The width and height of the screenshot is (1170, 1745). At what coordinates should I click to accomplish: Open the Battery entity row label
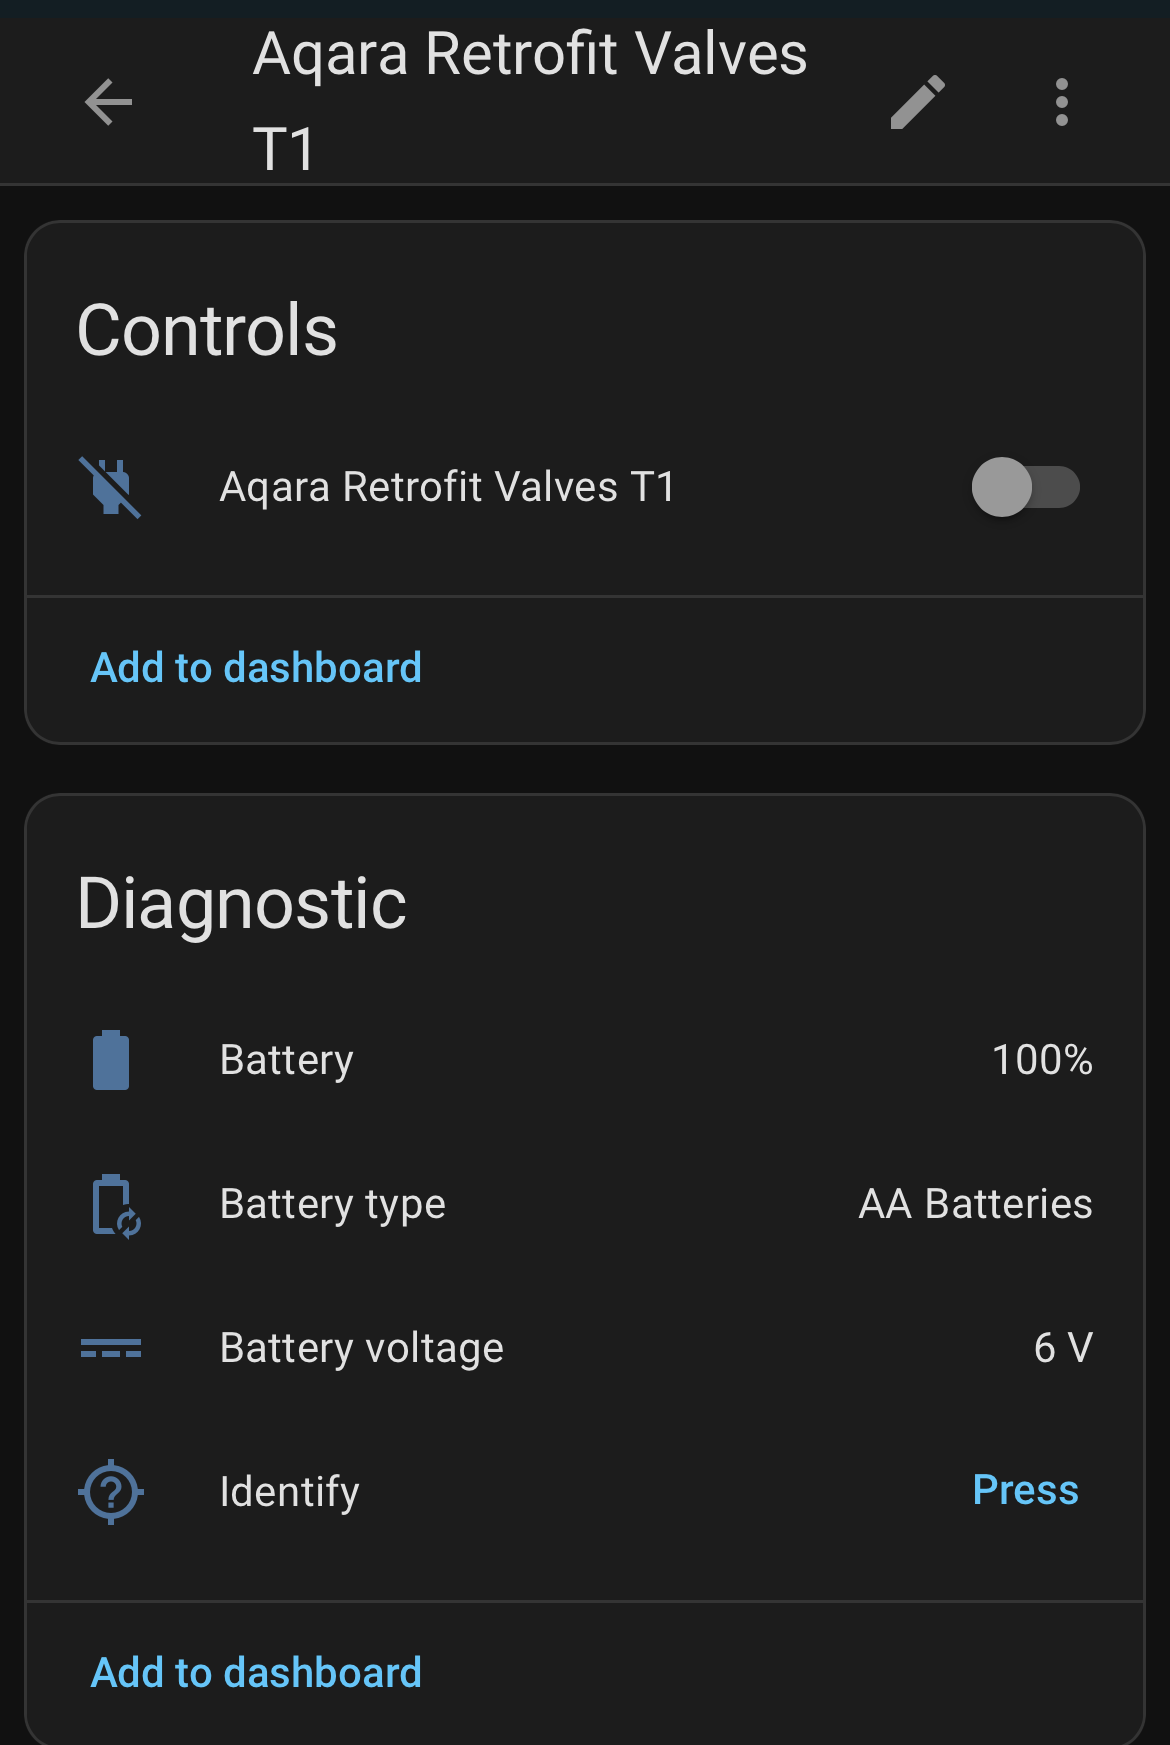tap(286, 1060)
